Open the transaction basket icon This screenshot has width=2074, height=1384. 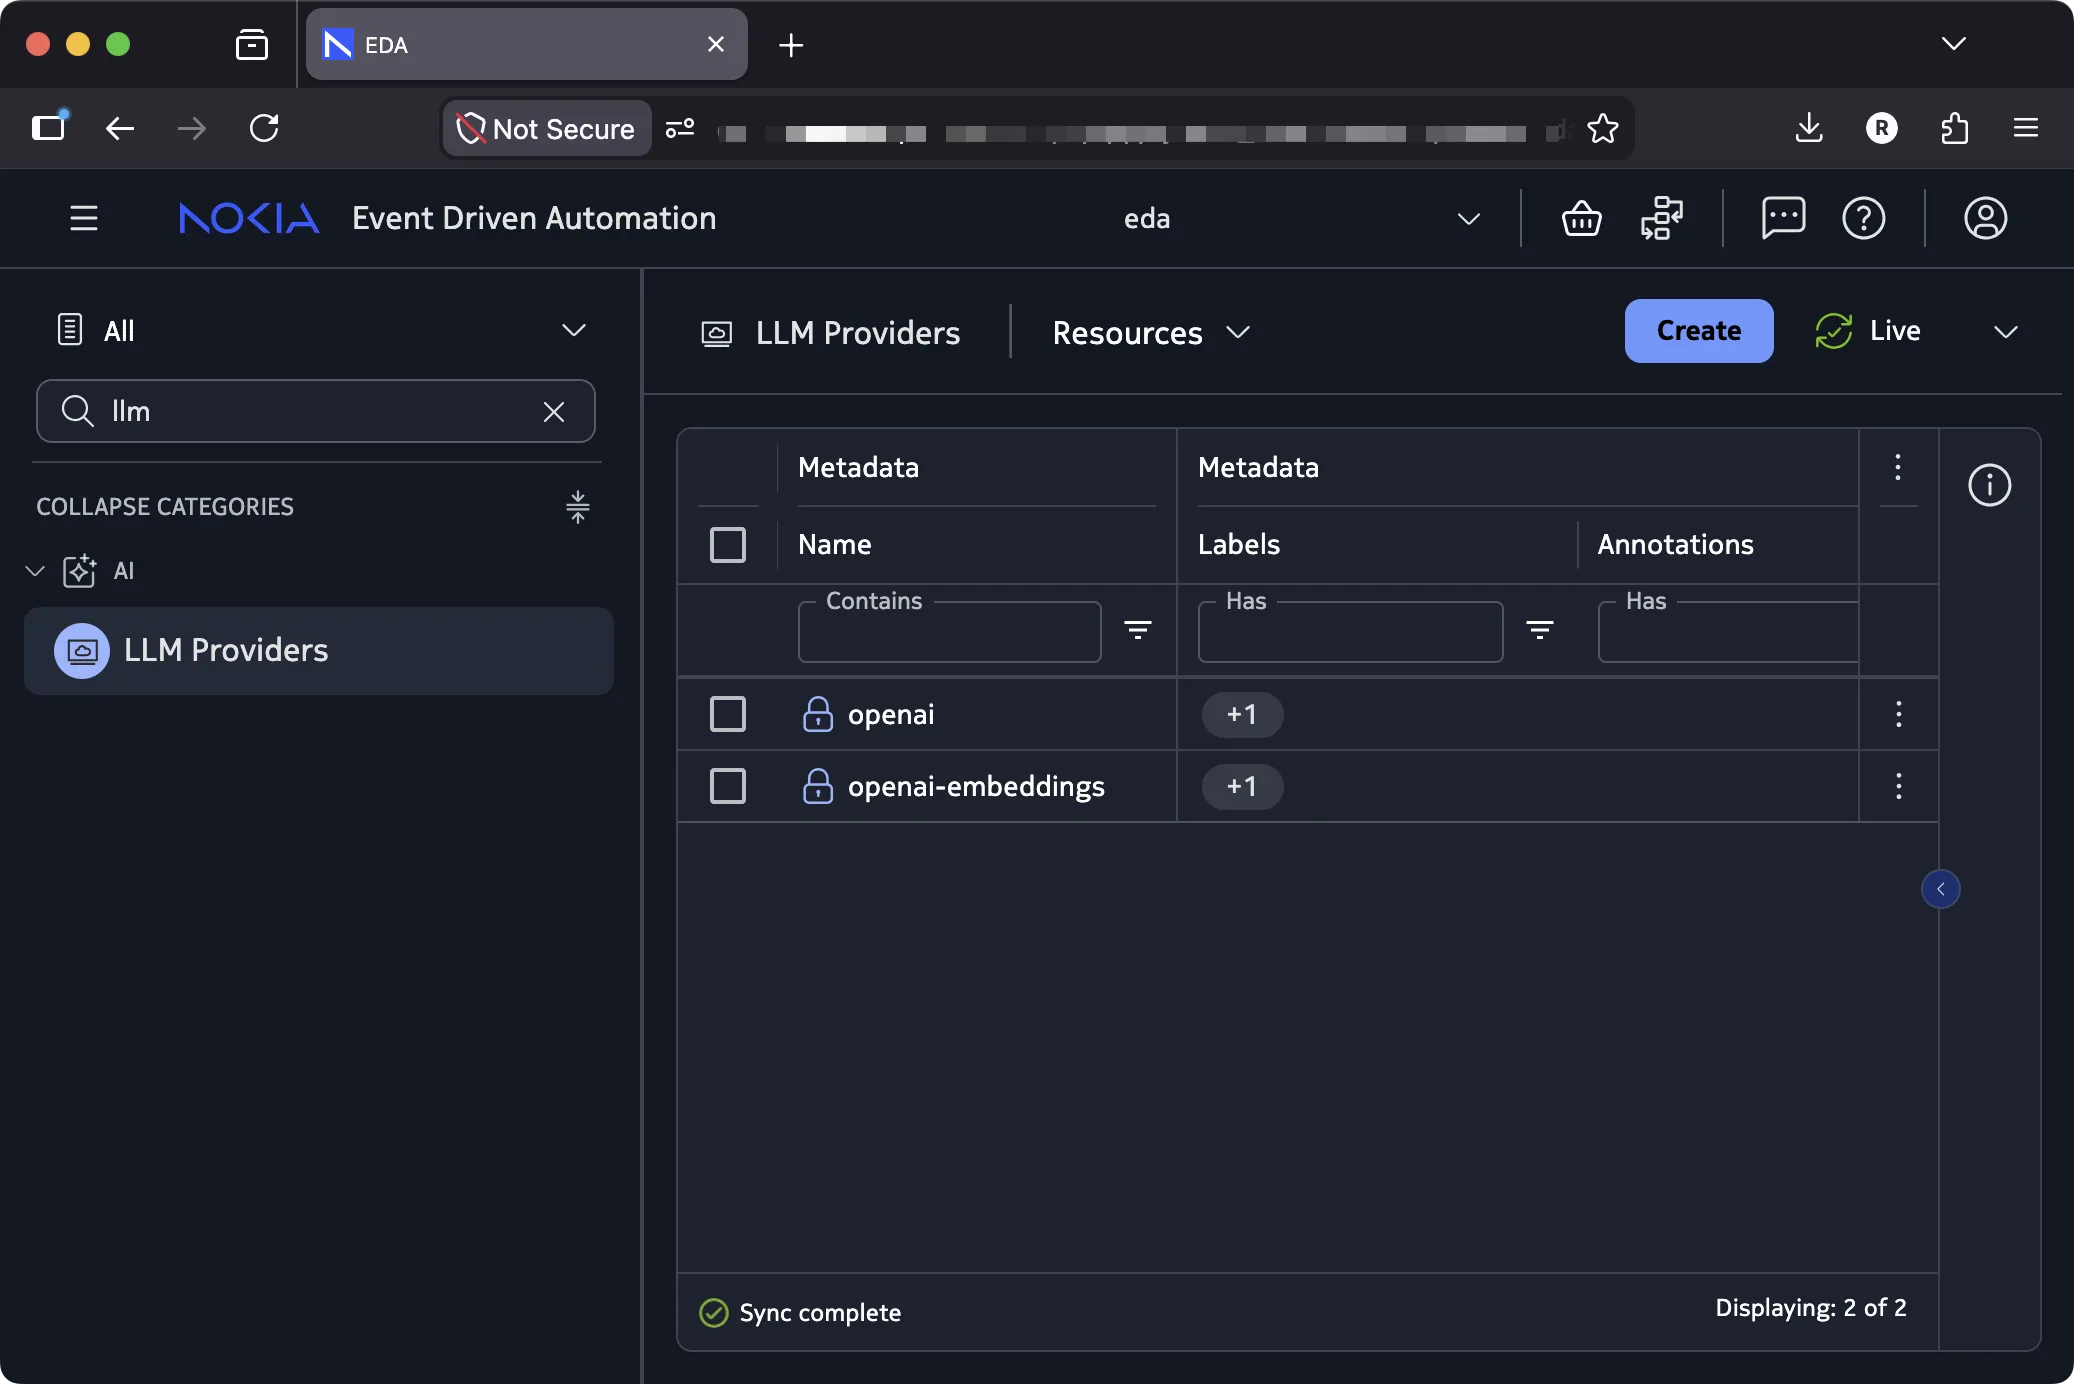[x=1581, y=218]
